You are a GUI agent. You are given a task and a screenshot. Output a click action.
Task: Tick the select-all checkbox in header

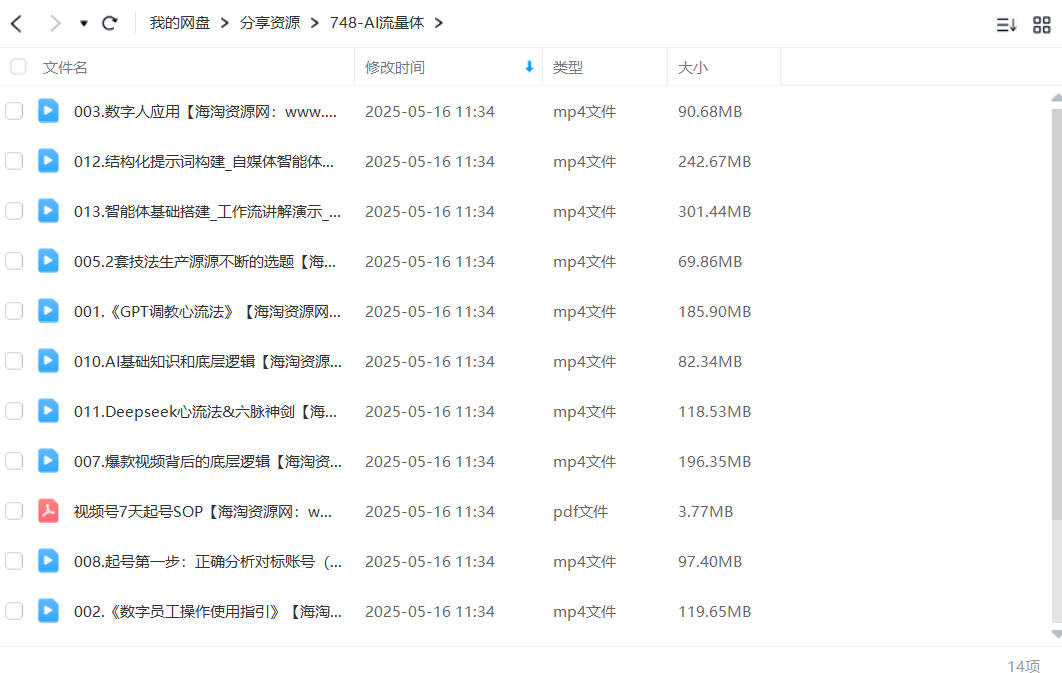(18, 66)
